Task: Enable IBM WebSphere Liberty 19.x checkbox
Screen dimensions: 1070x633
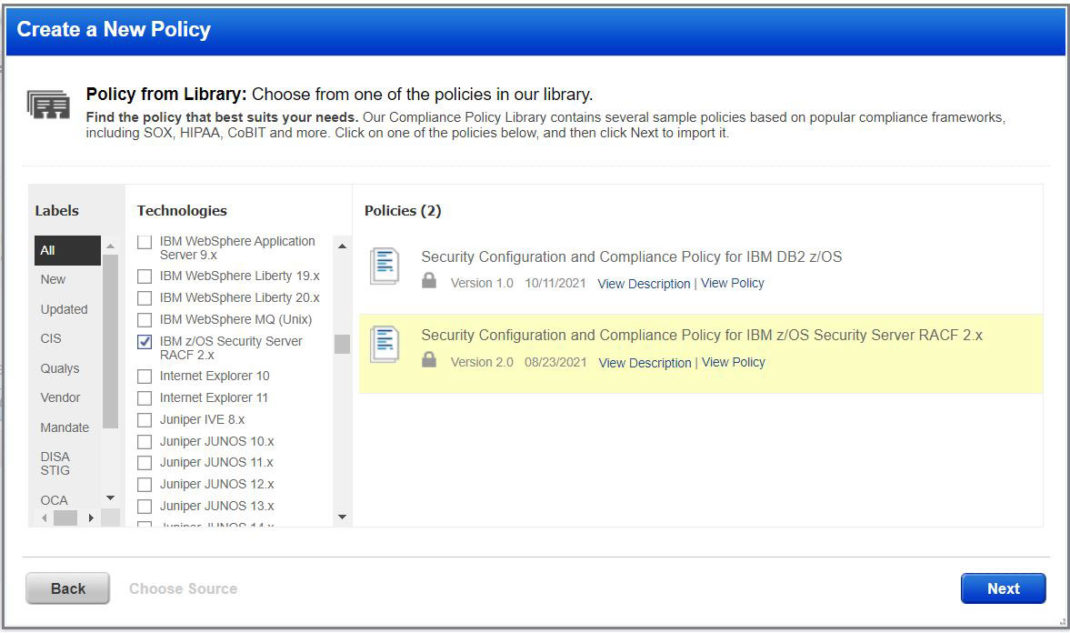Action: coord(144,276)
